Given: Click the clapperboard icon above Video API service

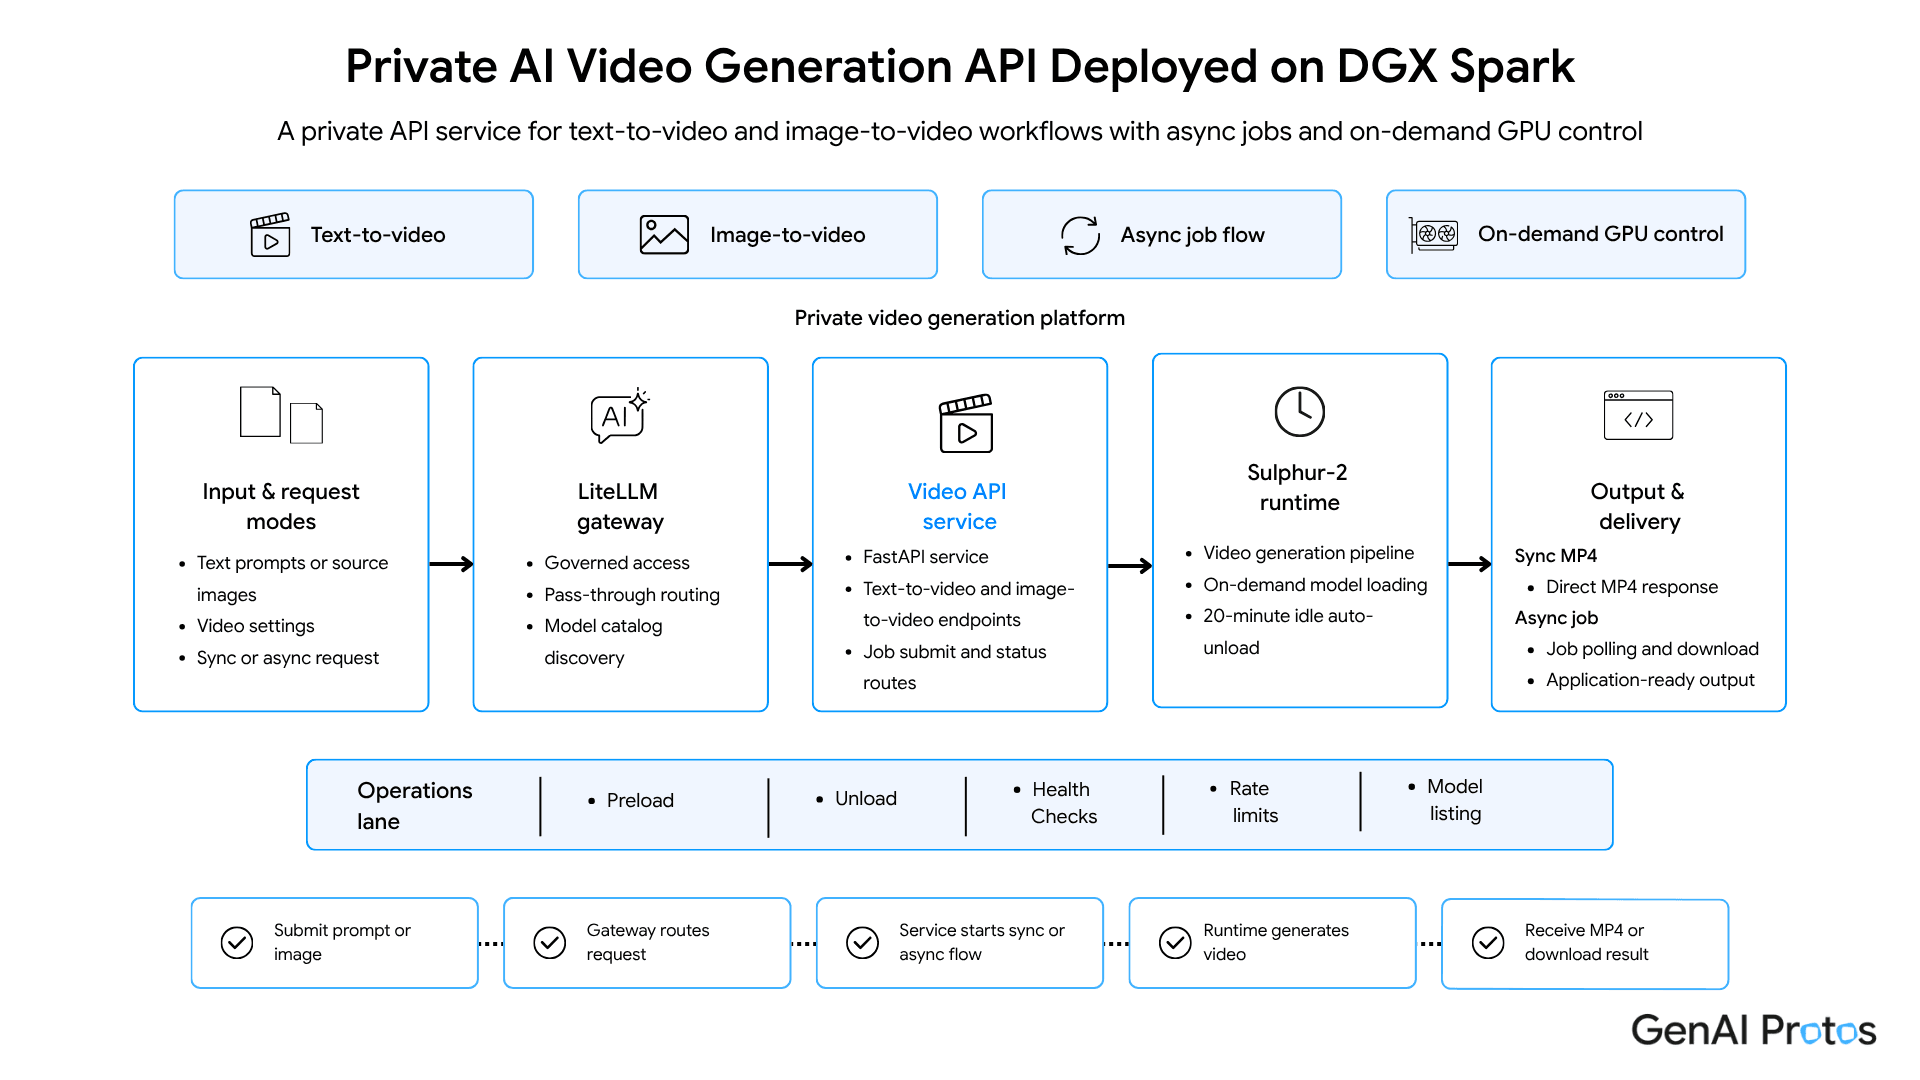Looking at the screenshot, I should click(966, 423).
